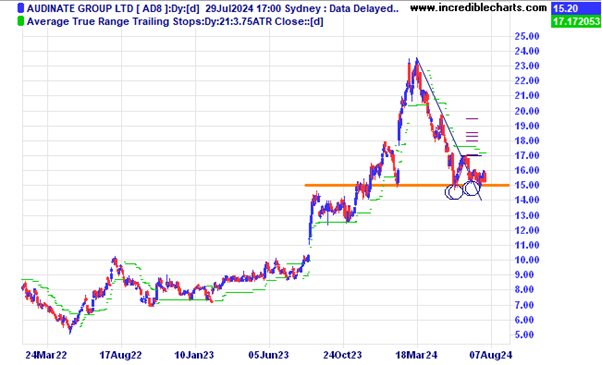Click the top purple target line near 19.50
This screenshot has width=602, height=365.
pos(472,119)
